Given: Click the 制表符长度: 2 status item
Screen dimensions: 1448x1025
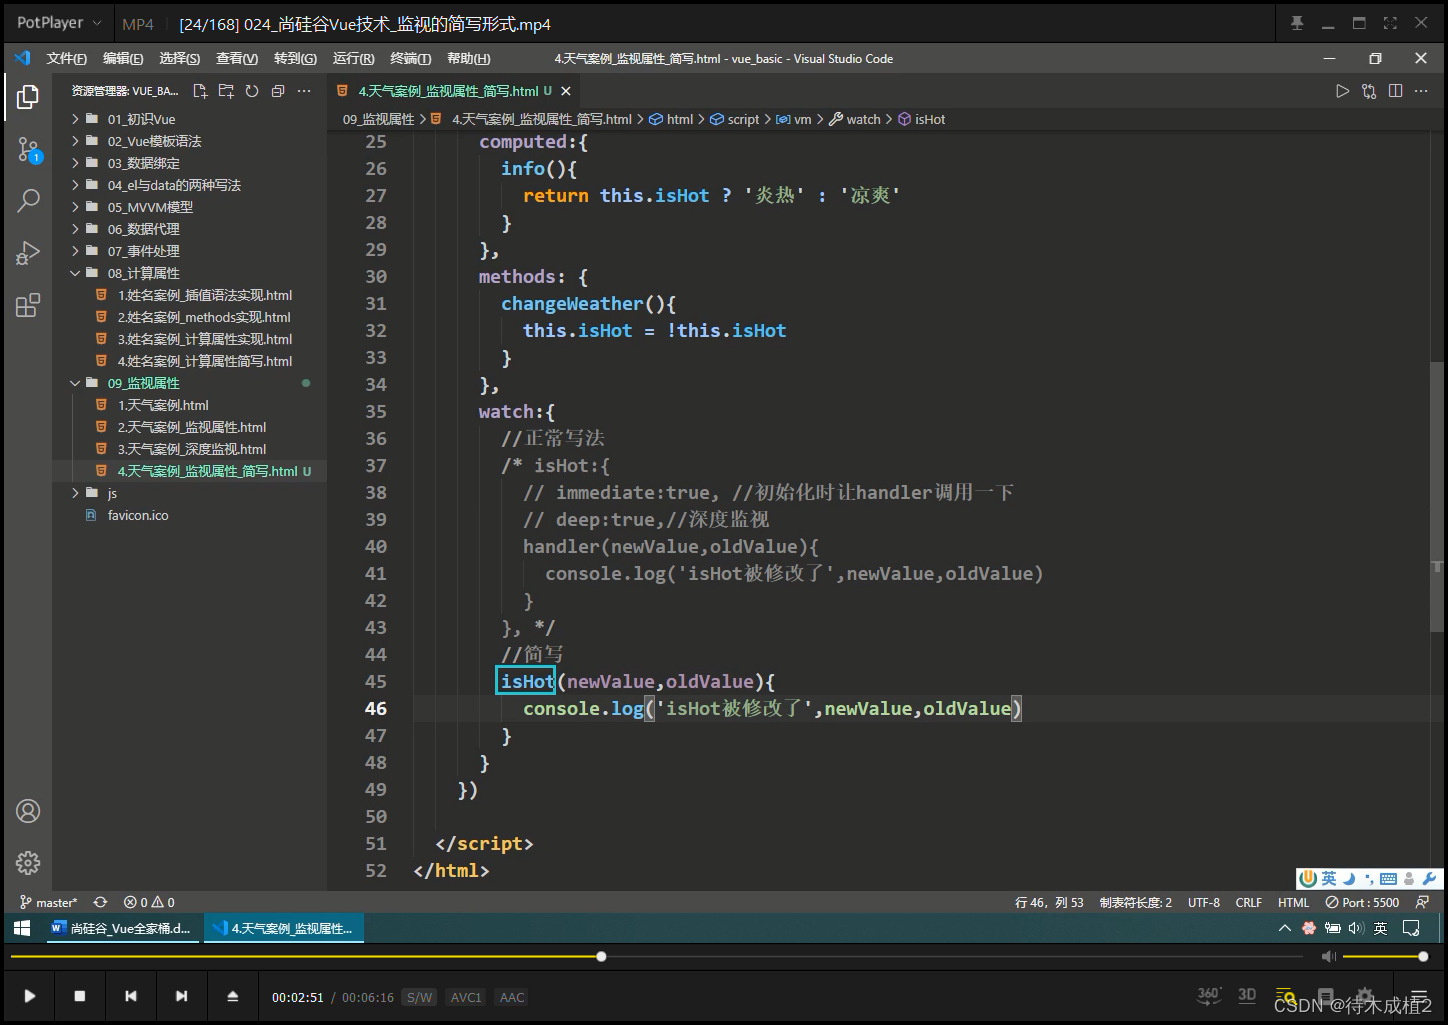Looking at the screenshot, I should (1136, 902).
